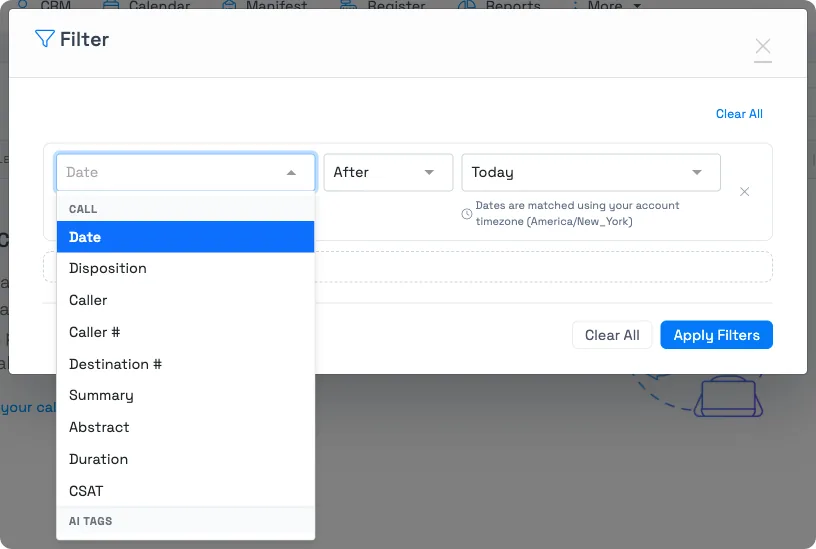This screenshot has width=816, height=549.
Task: Expand the More menu in the background nav
Action: 606,6
